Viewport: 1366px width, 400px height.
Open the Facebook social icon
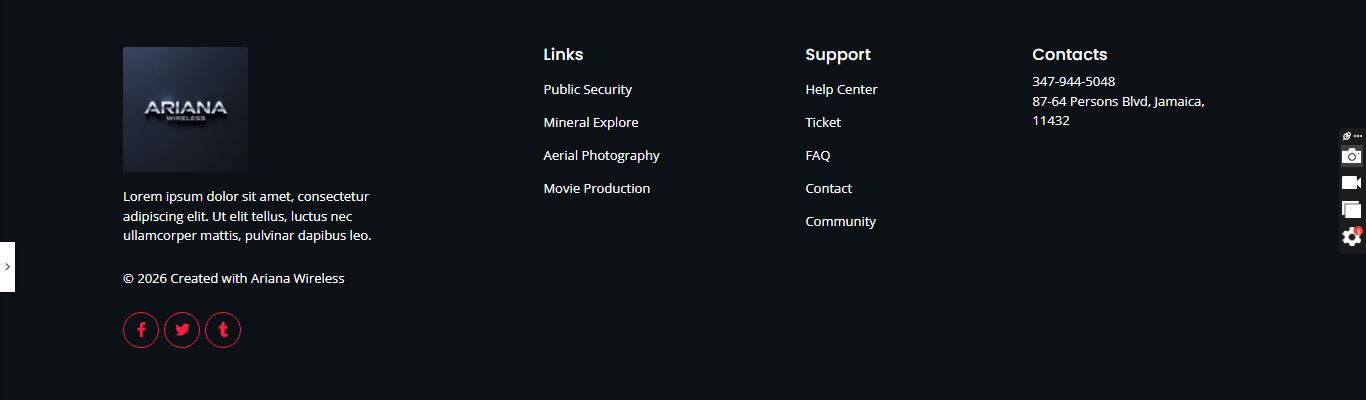141,330
